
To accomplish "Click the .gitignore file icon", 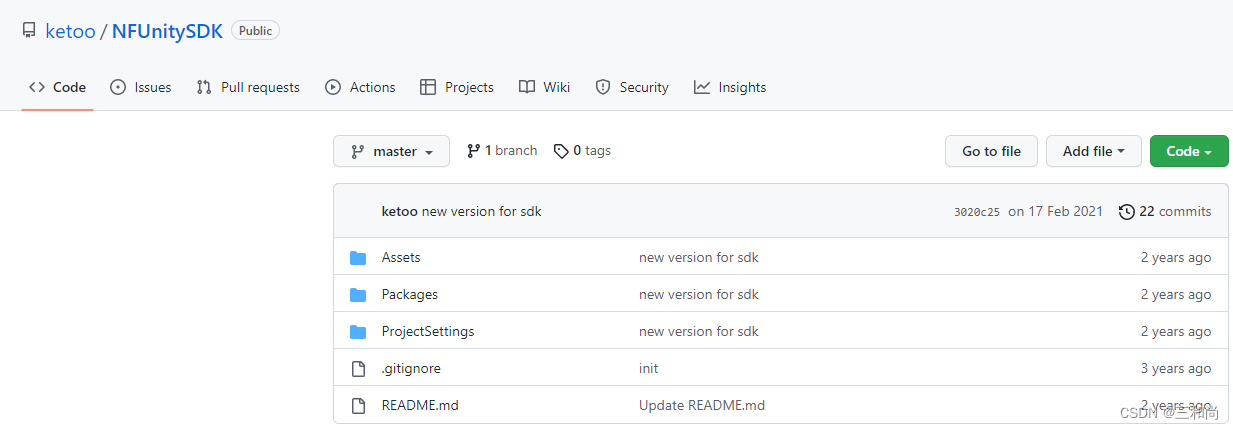I will tap(358, 368).
